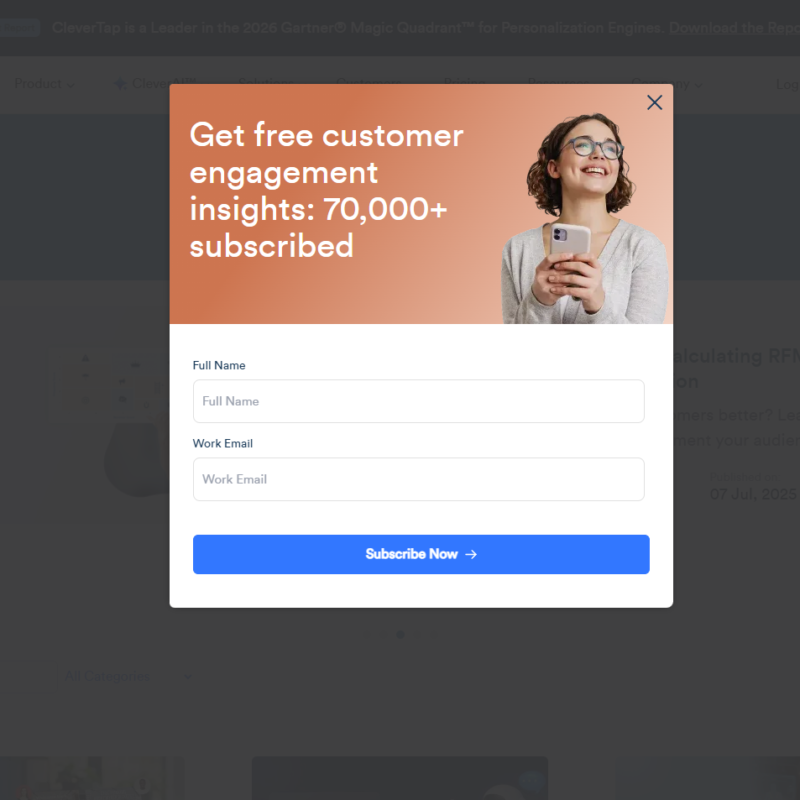Screen dimensions: 800x800
Task: Close the newsletter popup with the X
Action: (655, 103)
